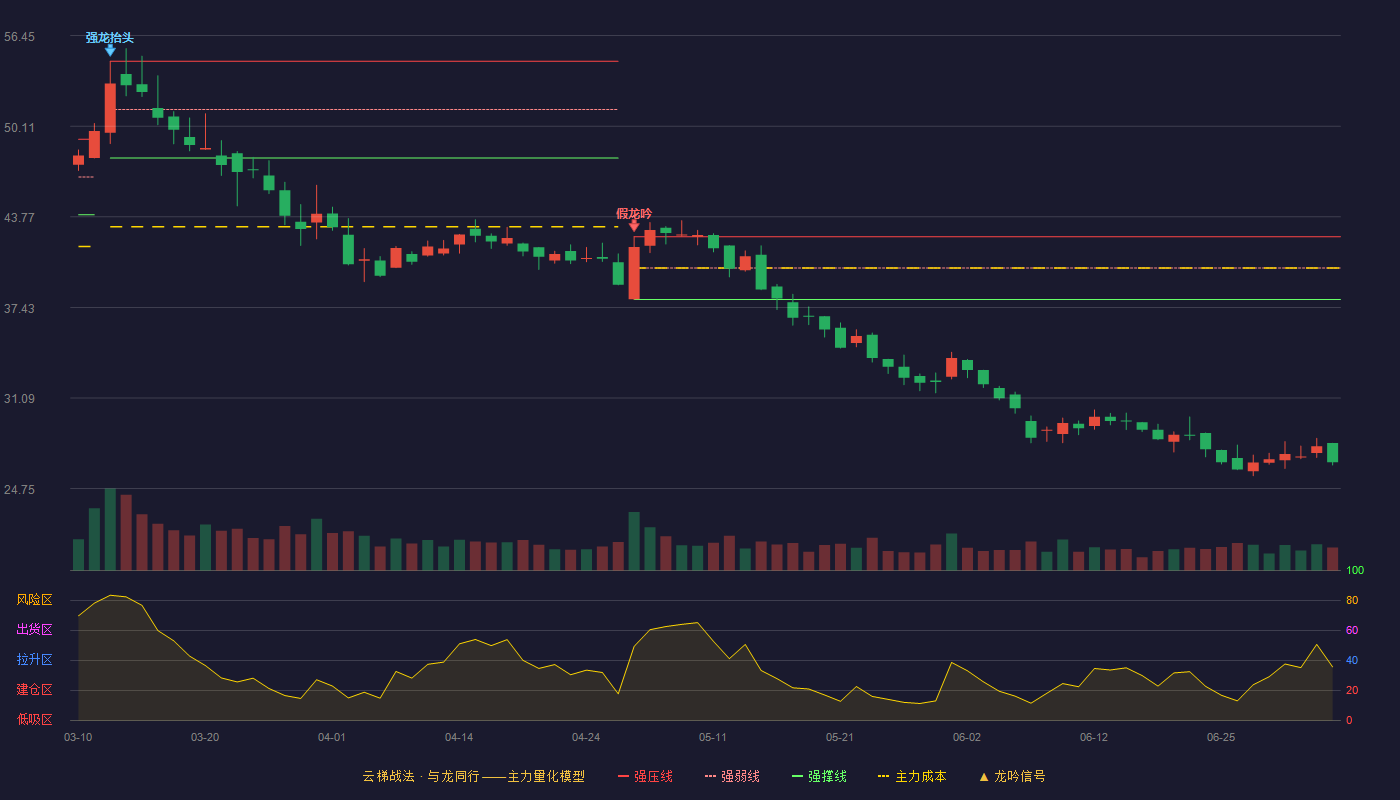
Task: Click the 80 indicator axis value
Action: tap(1352, 600)
